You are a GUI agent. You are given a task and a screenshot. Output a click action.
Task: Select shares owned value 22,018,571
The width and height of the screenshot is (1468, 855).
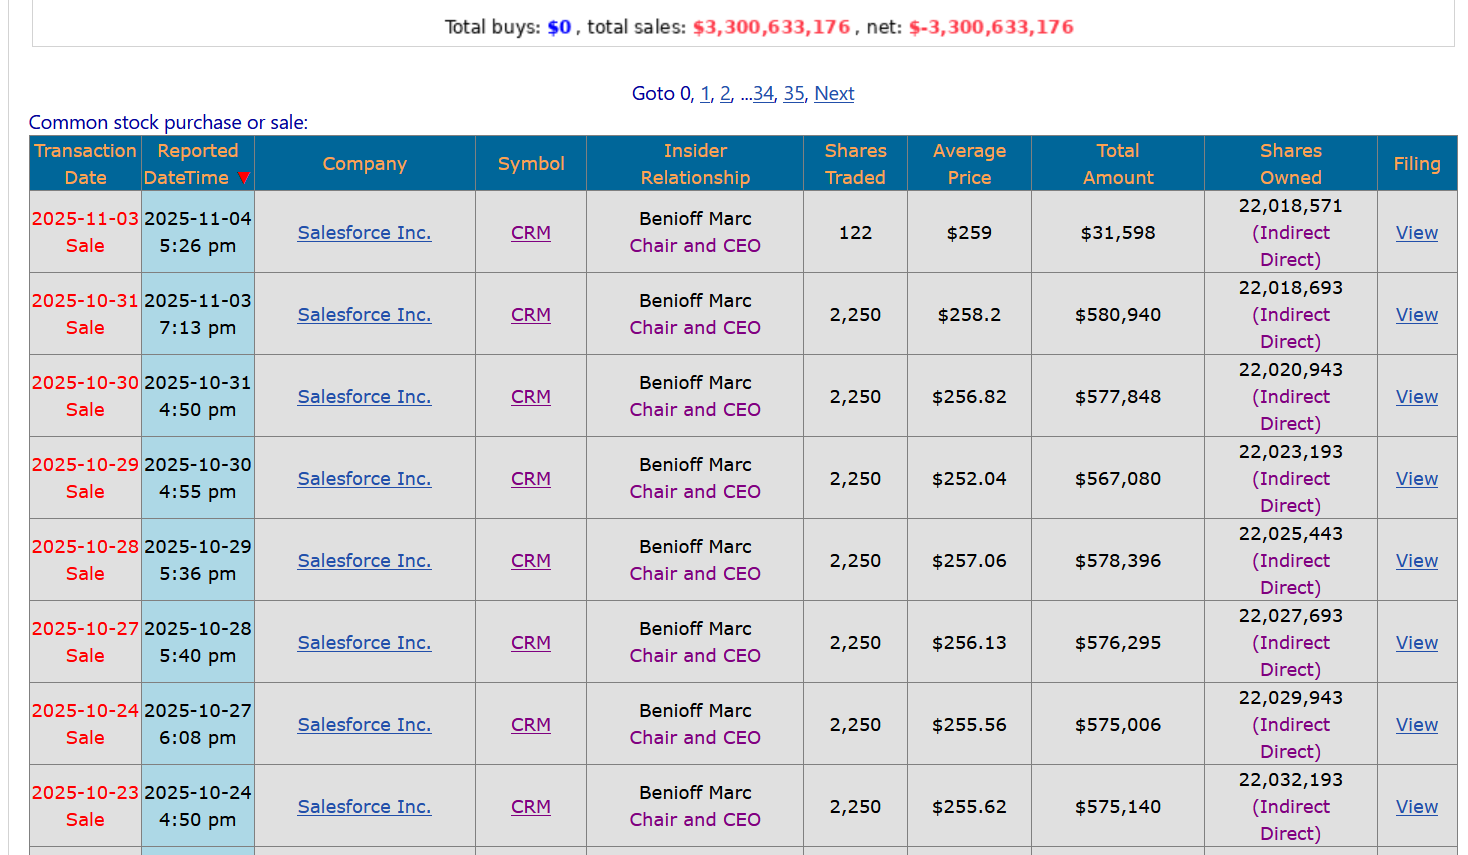[1290, 205]
